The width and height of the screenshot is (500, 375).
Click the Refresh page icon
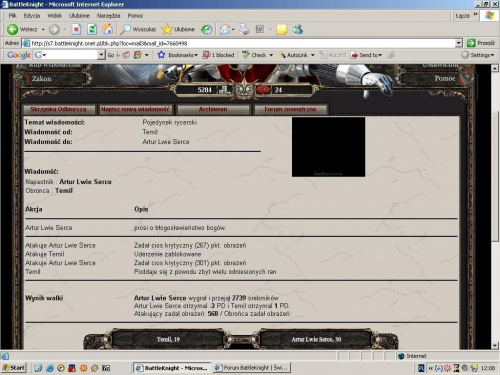coord(92,29)
